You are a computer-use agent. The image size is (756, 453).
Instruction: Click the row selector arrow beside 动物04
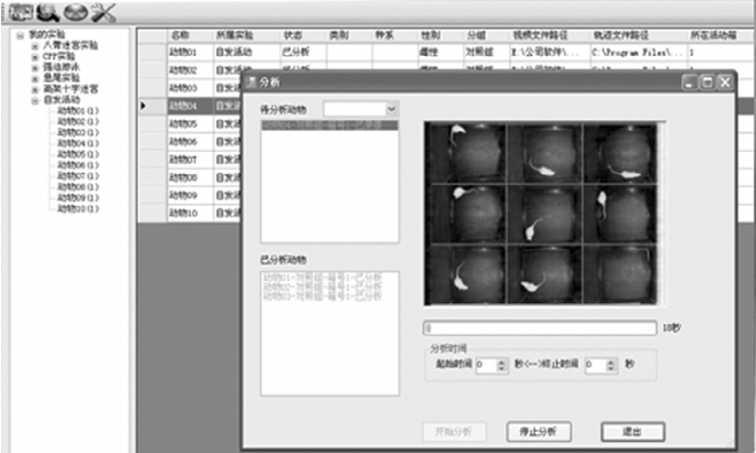tap(143, 106)
